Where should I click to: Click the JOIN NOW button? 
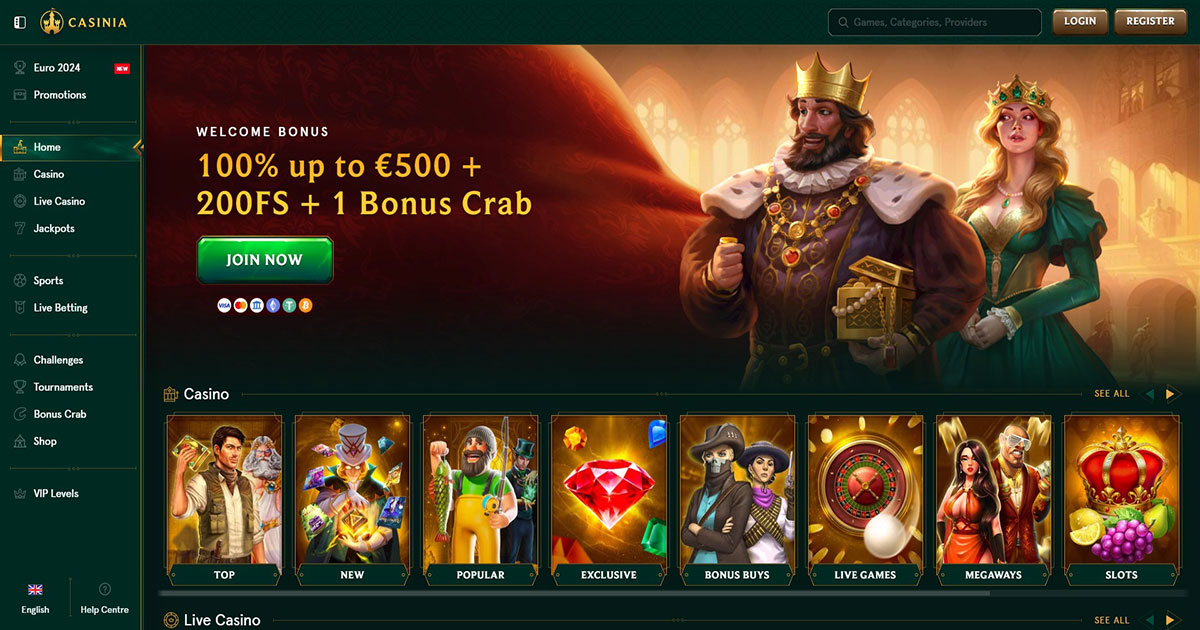point(265,260)
